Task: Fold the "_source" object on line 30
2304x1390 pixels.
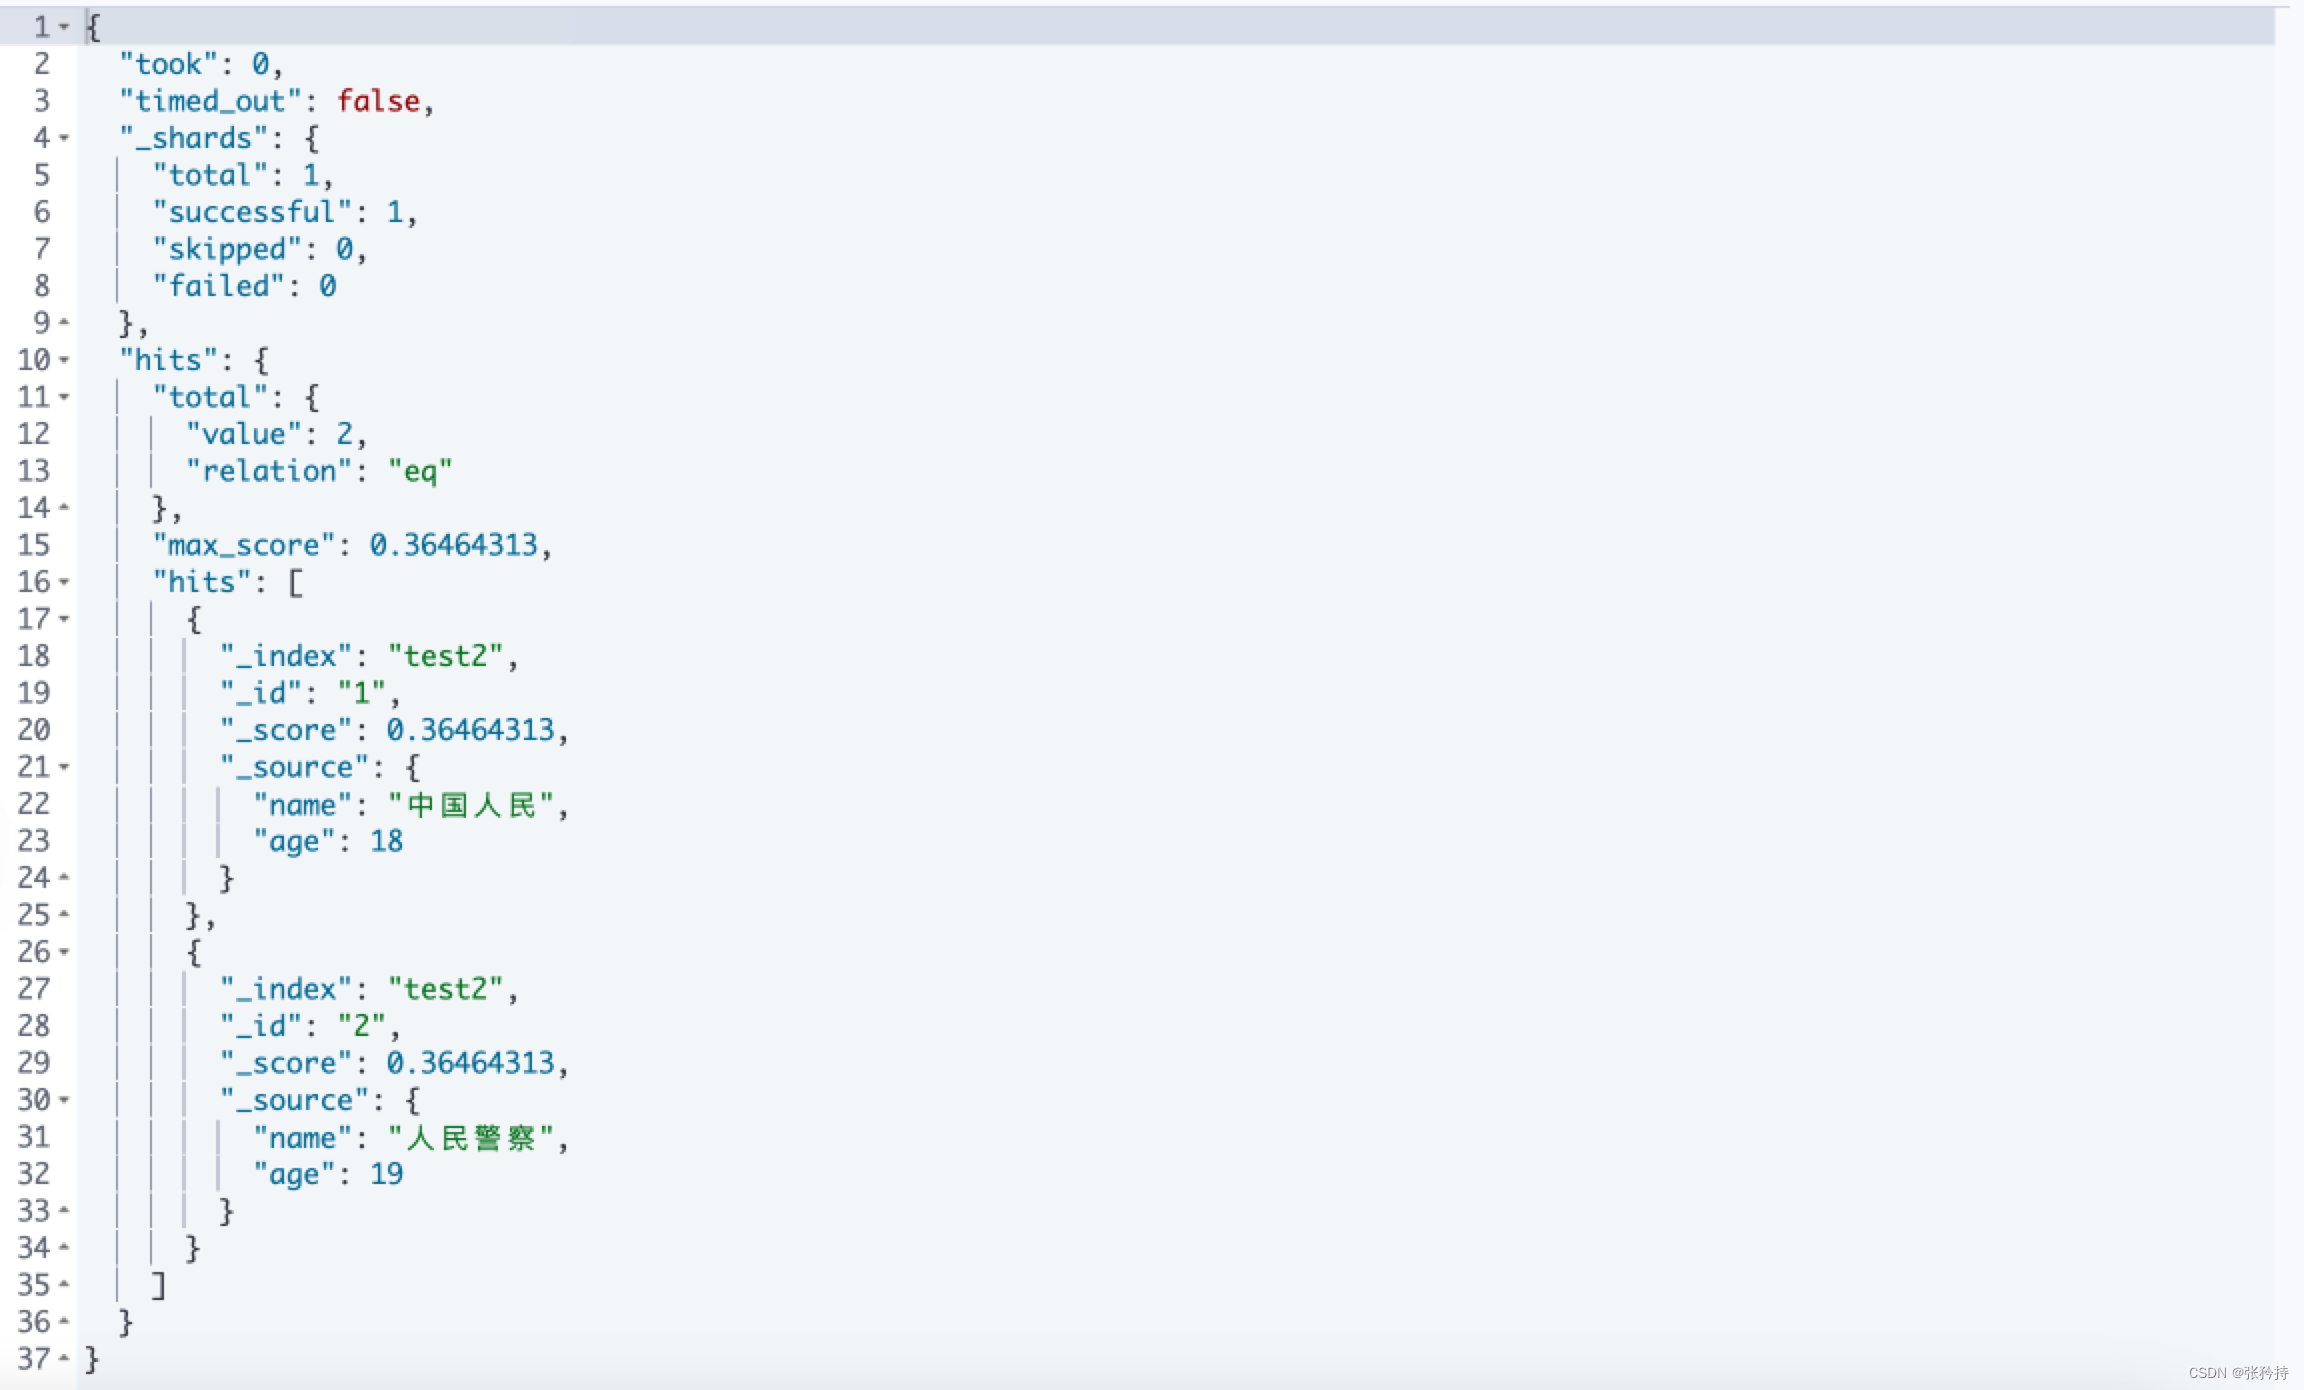Action: [64, 1100]
